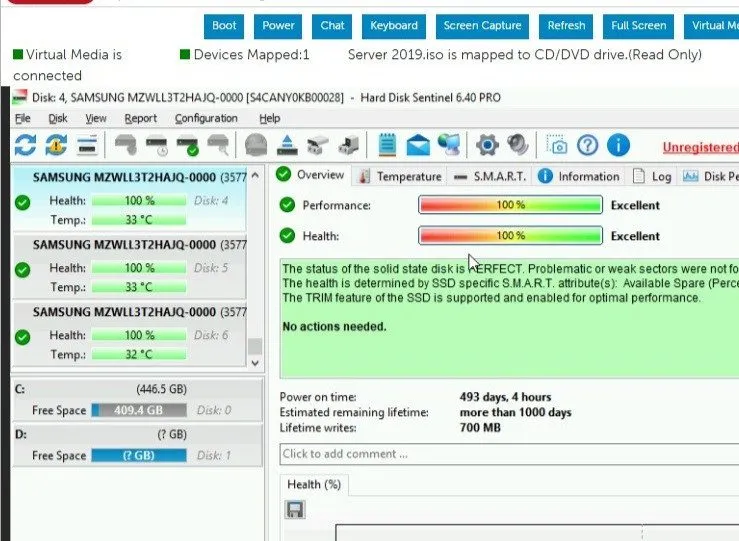Click the remote console Refresh button
Screen dimensions: 739x541
(566, 25)
